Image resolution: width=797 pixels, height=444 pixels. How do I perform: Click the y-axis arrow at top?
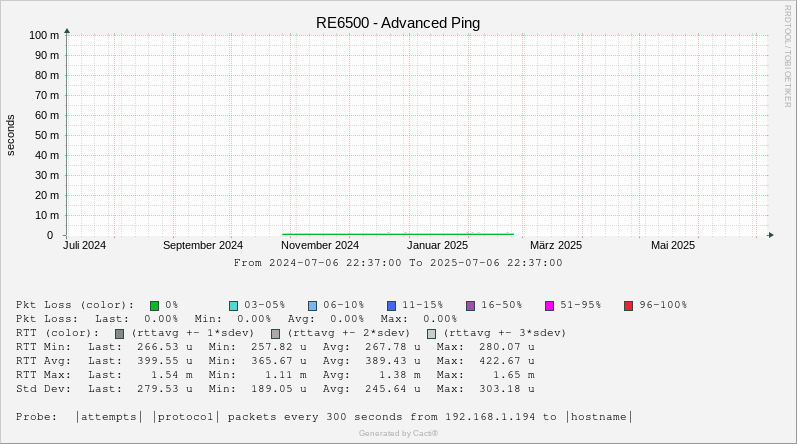click(x=67, y=31)
